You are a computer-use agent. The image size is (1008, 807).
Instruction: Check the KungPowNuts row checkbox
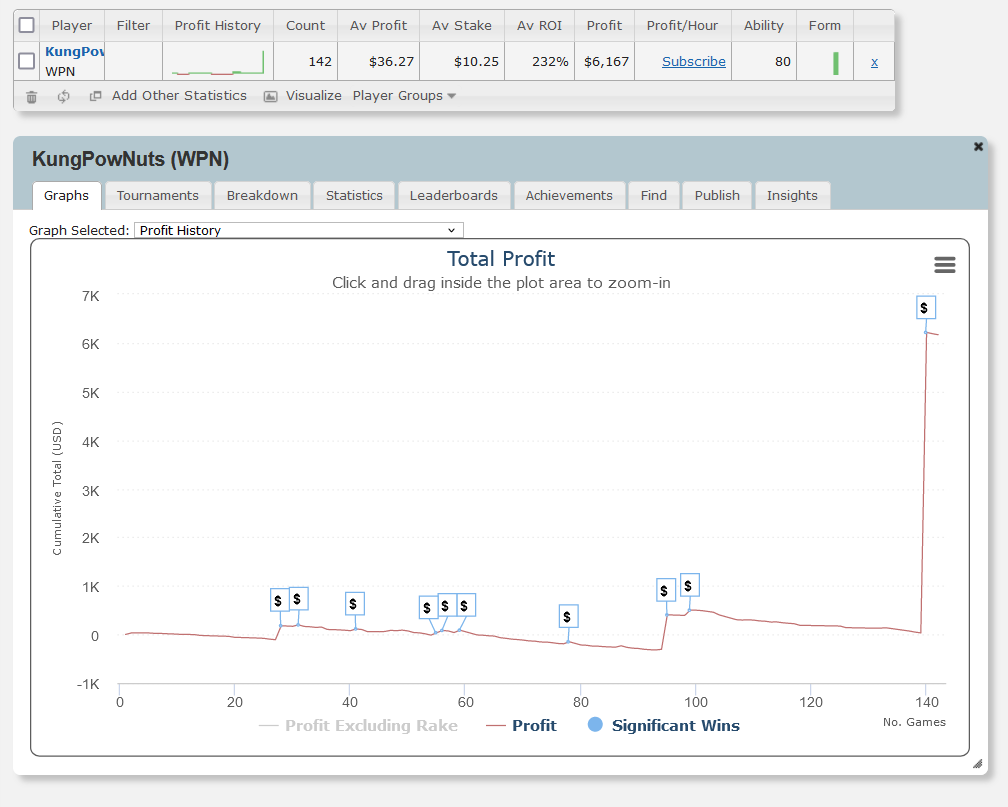pos(27,62)
